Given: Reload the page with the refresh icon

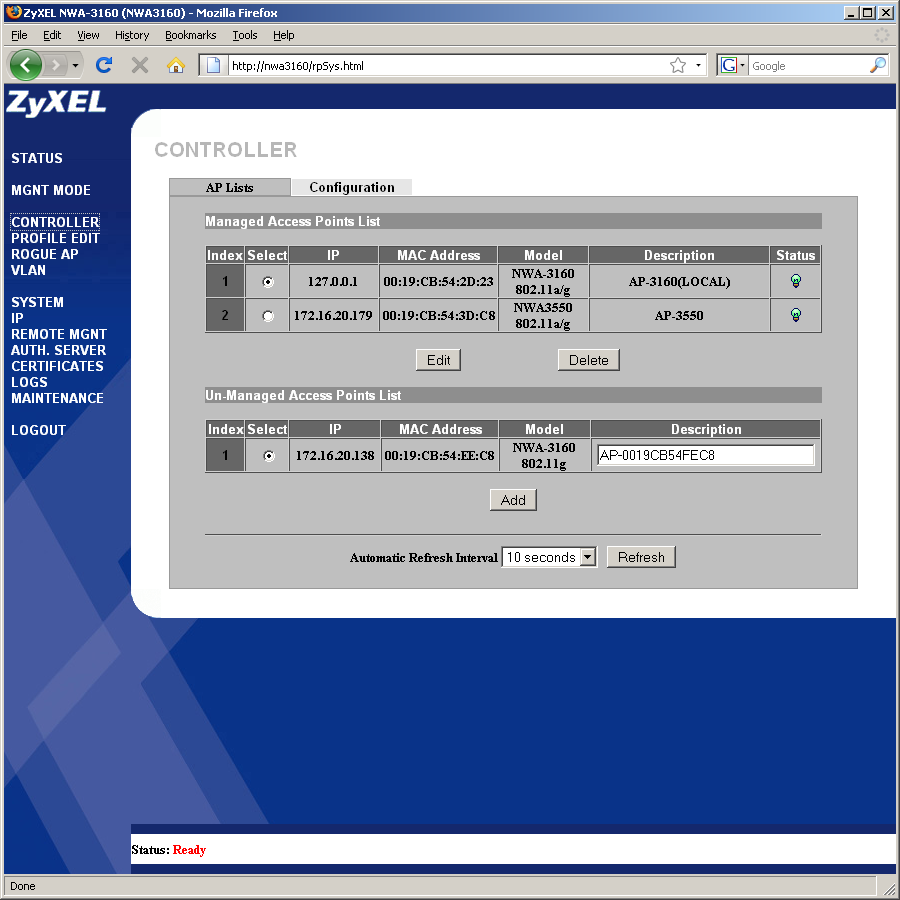Looking at the screenshot, I should 104,65.
